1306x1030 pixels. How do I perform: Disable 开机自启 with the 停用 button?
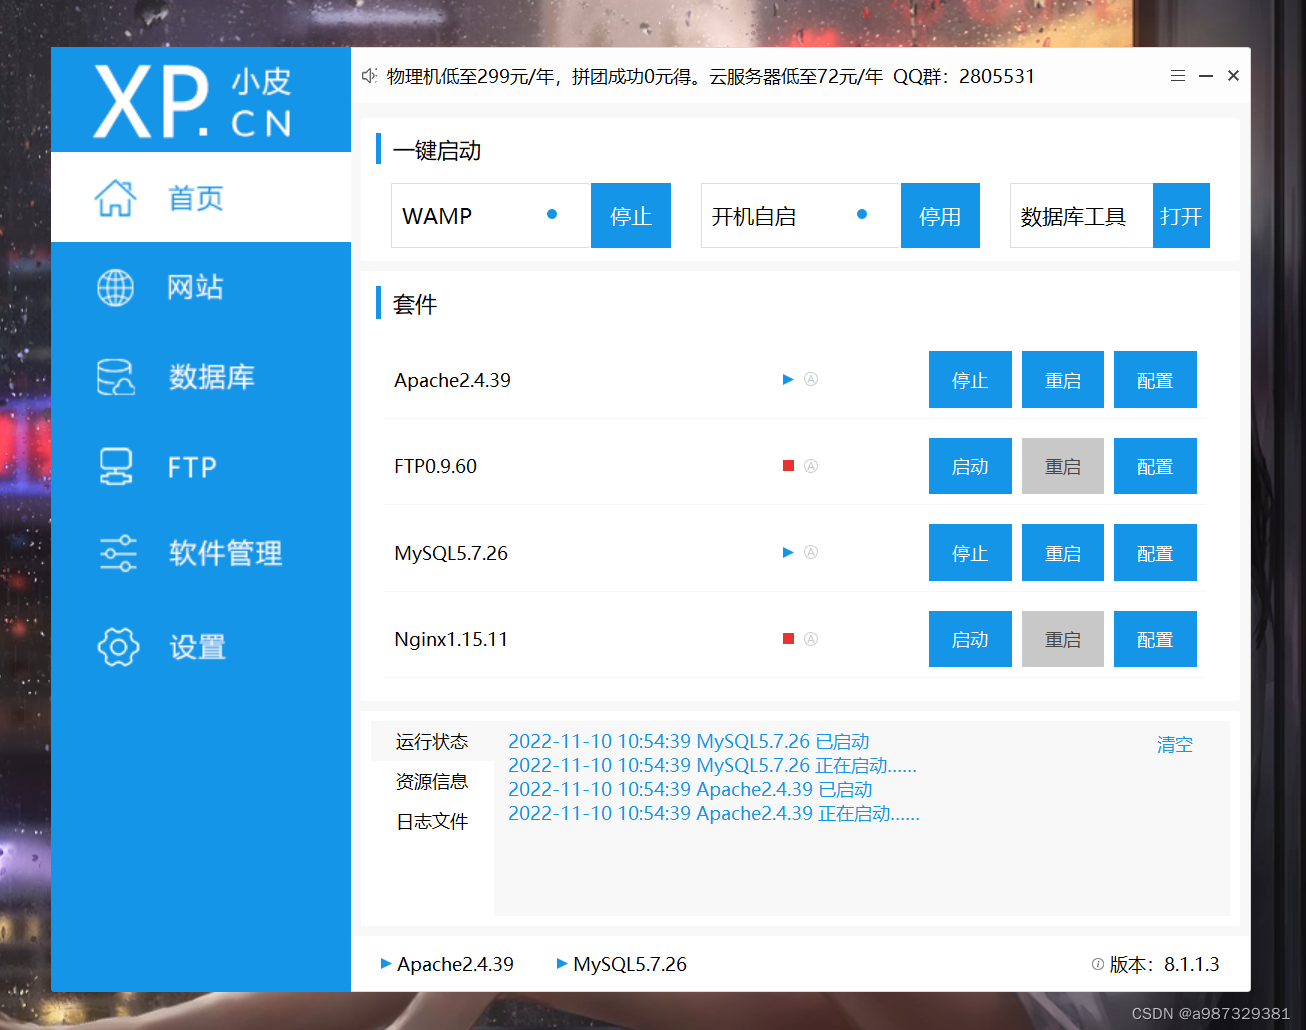click(x=940, y=216)
